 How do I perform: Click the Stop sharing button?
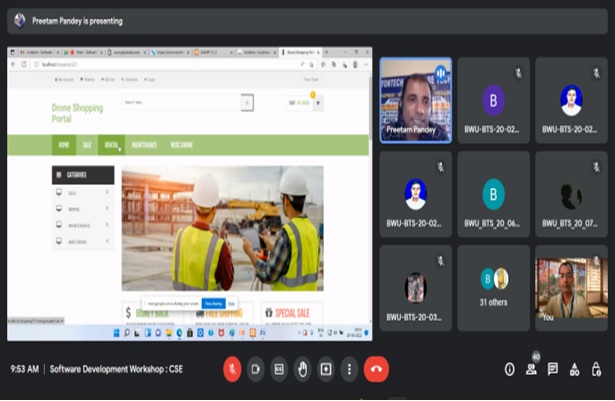point(212,303)
